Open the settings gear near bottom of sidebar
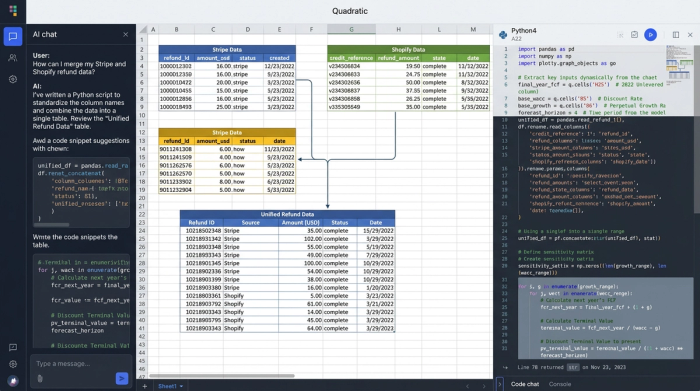The image size is (700, 391). 13,364
